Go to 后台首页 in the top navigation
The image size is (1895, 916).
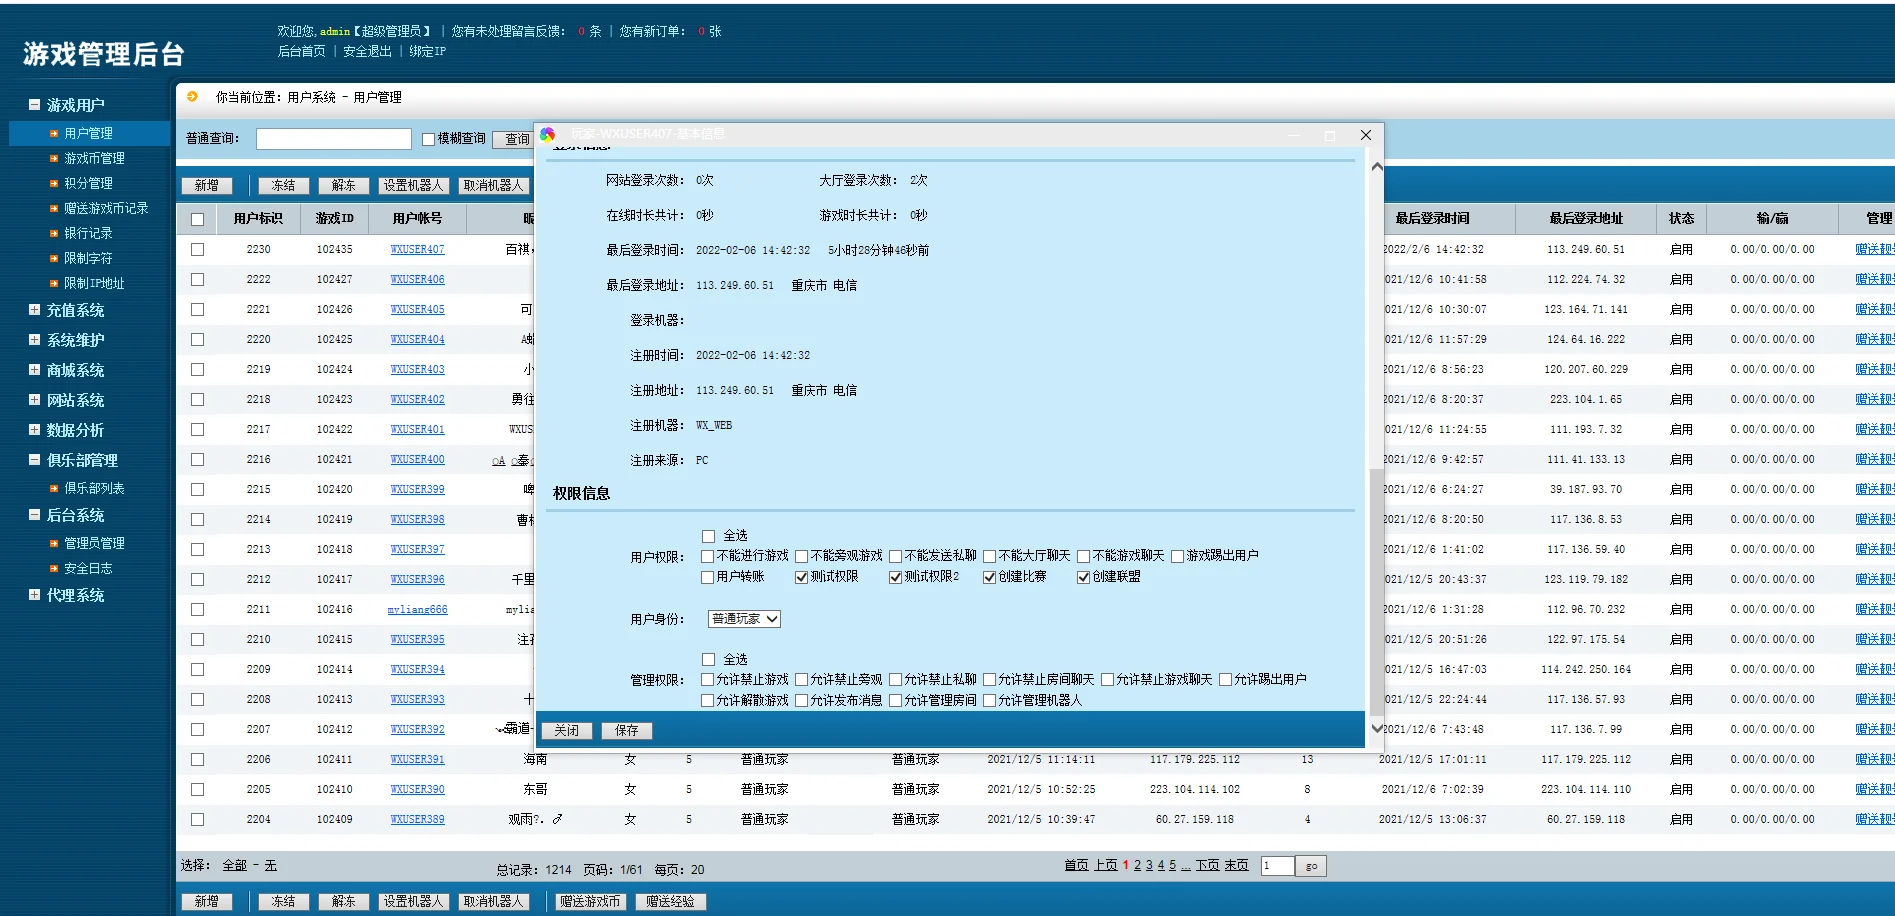click(x=301, y=51)
